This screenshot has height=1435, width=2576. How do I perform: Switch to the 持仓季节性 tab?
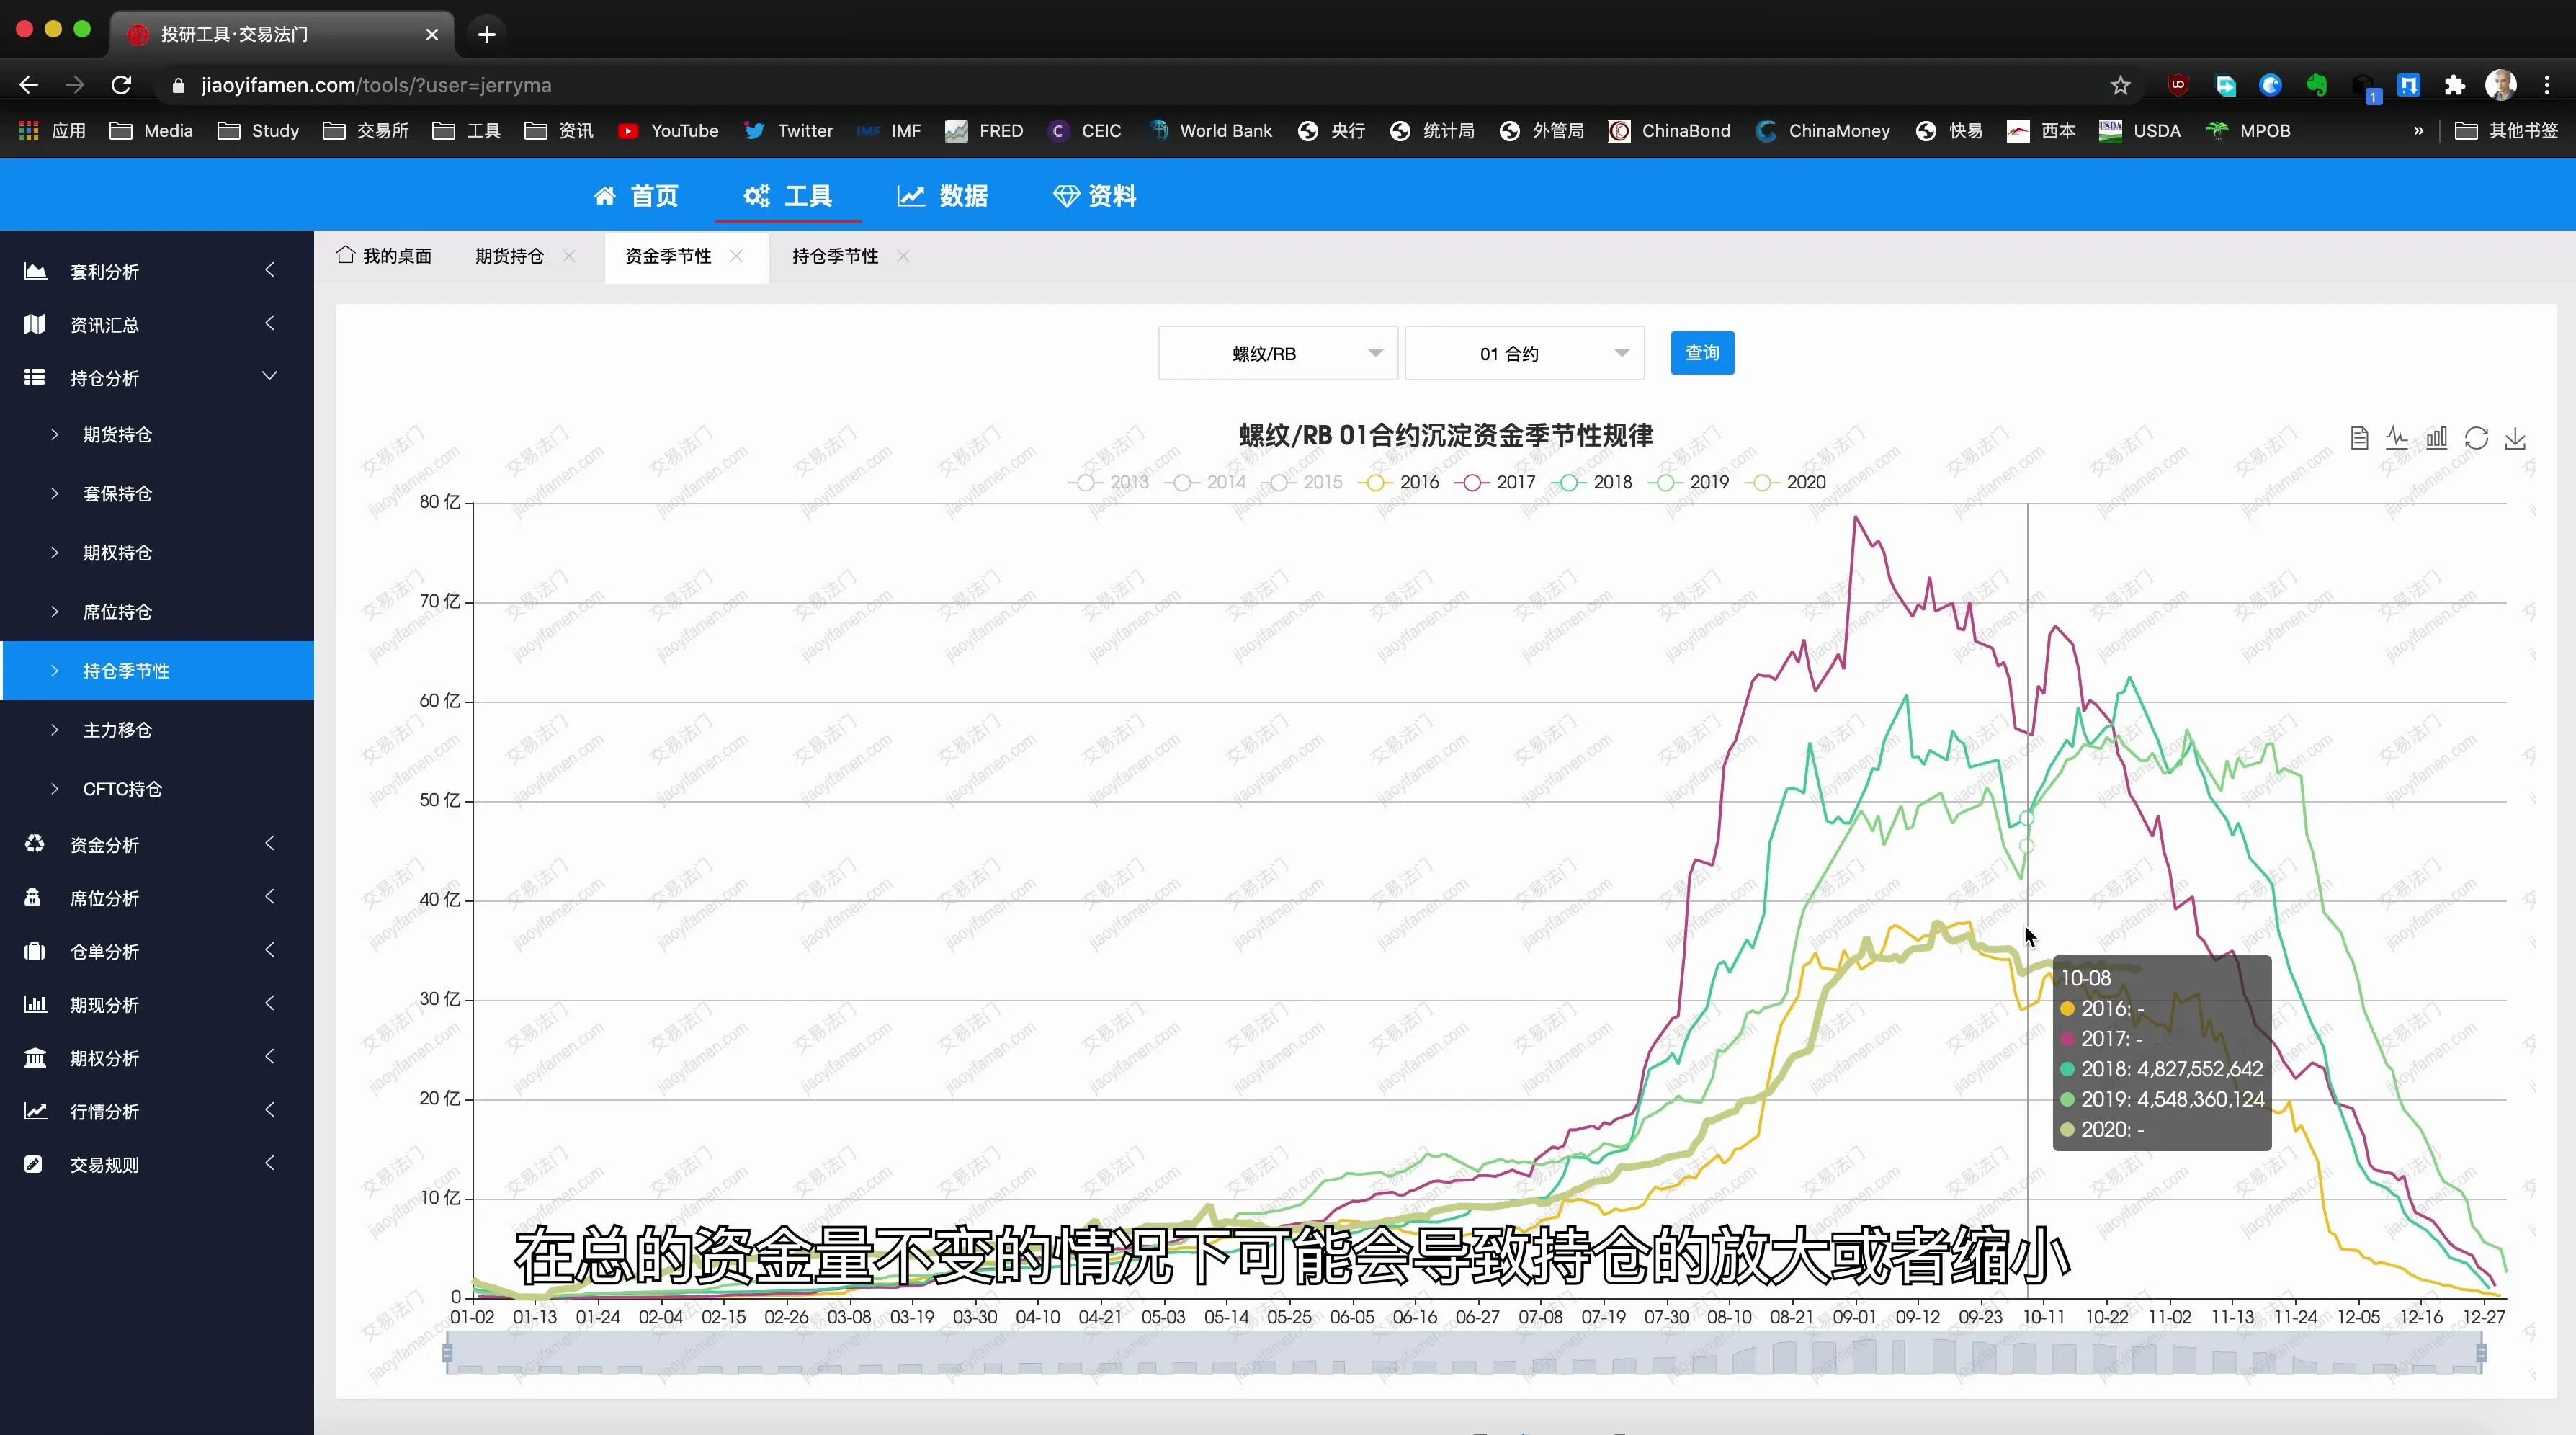[835, 256]
